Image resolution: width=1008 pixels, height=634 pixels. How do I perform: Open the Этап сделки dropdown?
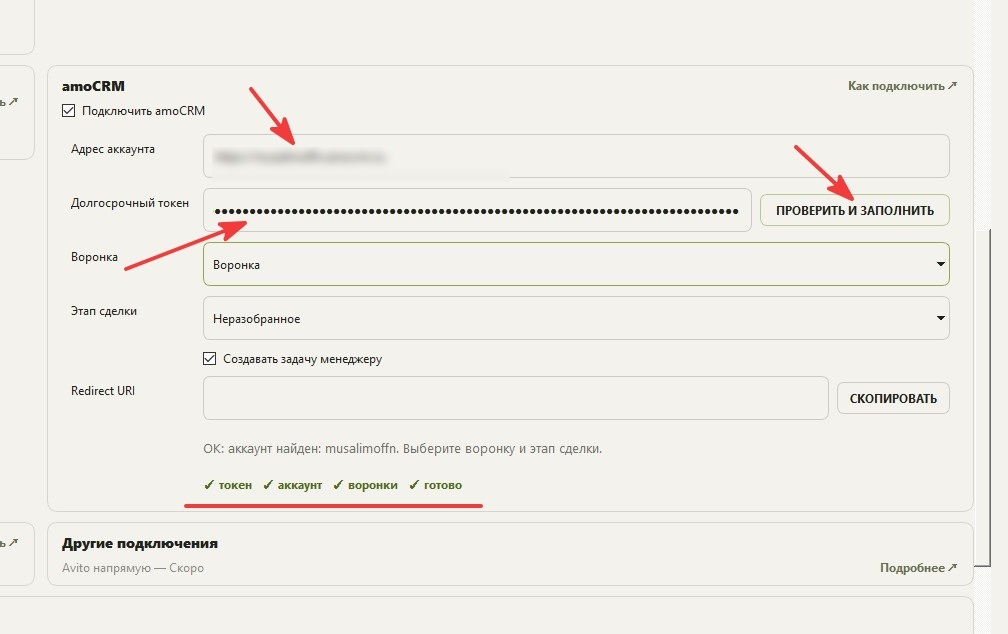pyautogui.click(x=576, y=318)
